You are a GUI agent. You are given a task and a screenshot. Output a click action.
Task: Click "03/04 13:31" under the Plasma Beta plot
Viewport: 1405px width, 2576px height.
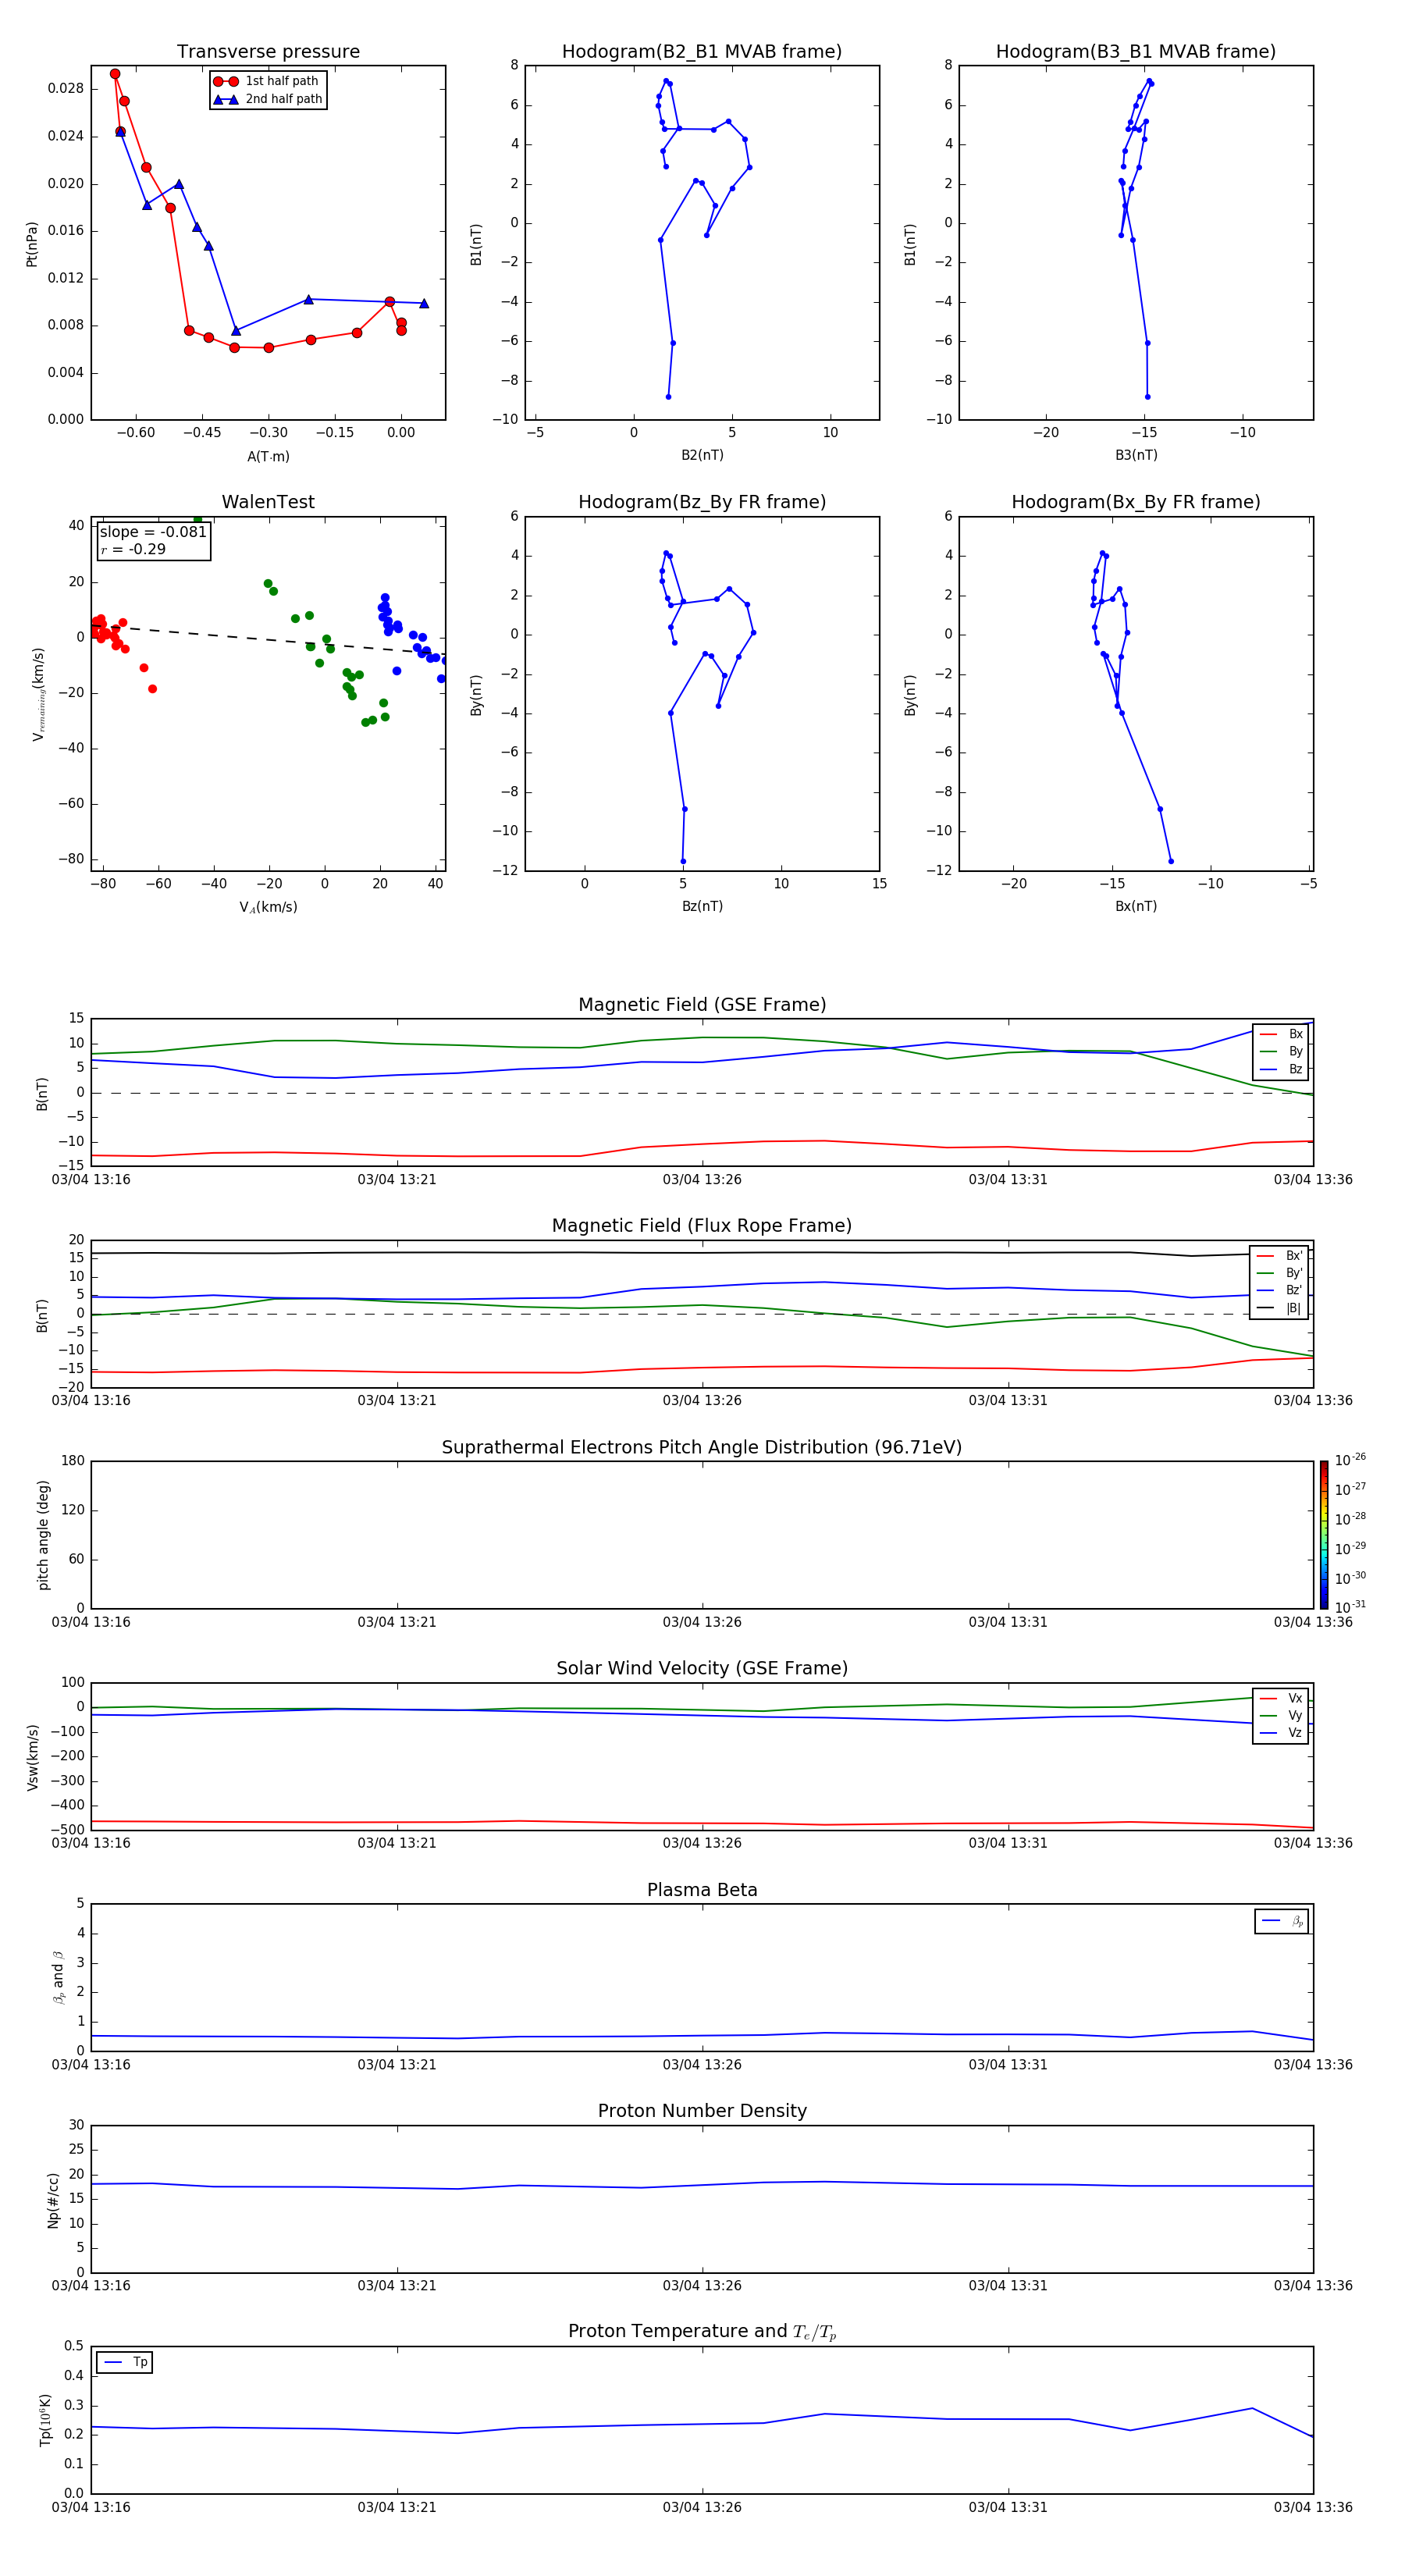(1008, 2064)
